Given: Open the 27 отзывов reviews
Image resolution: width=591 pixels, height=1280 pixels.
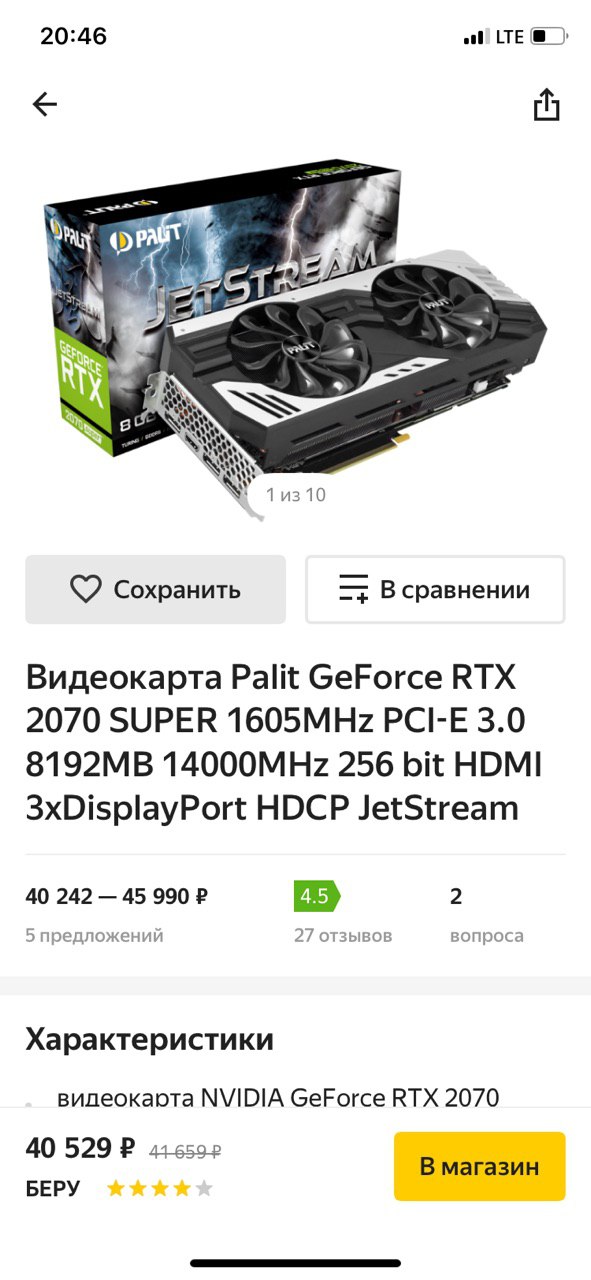Looking at the screenshot, I should tap(343, 936).
